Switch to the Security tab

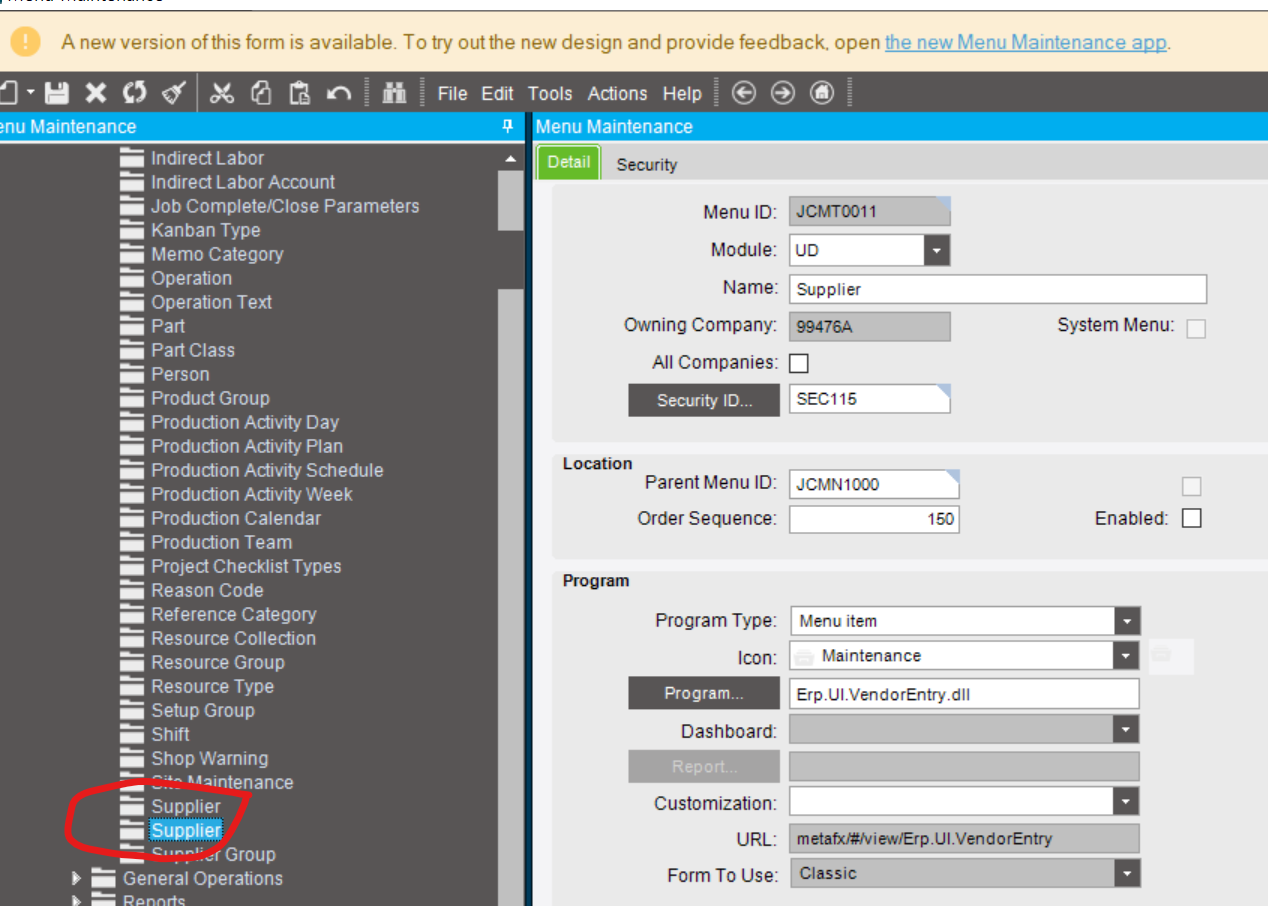coord(646,164)
